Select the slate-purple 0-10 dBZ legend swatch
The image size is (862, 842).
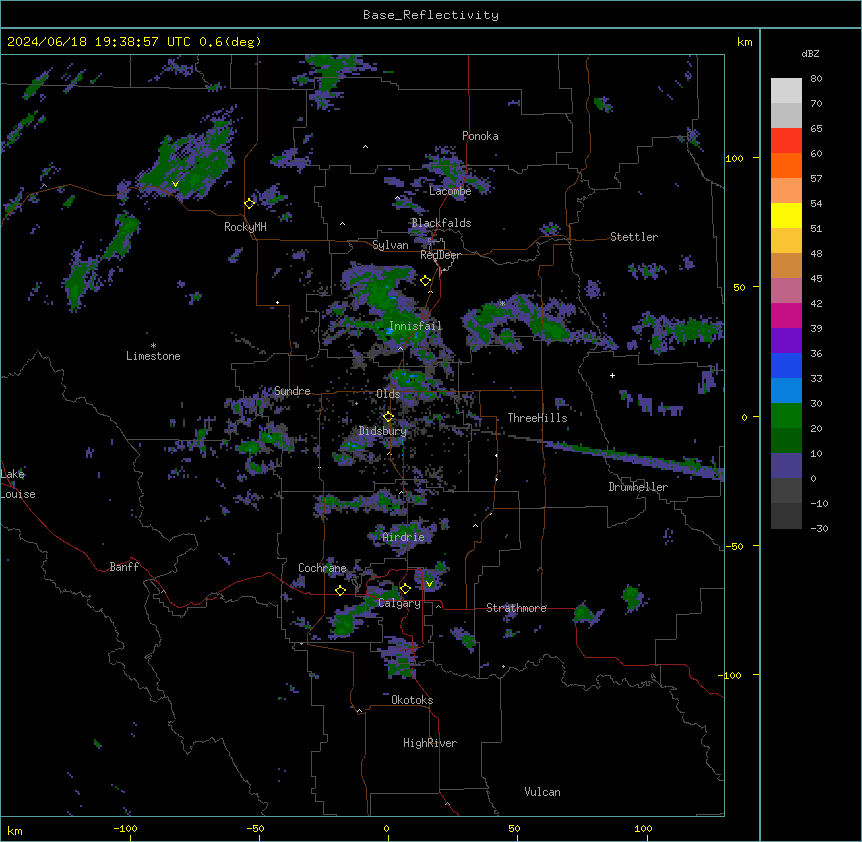[x=786, y=466]
